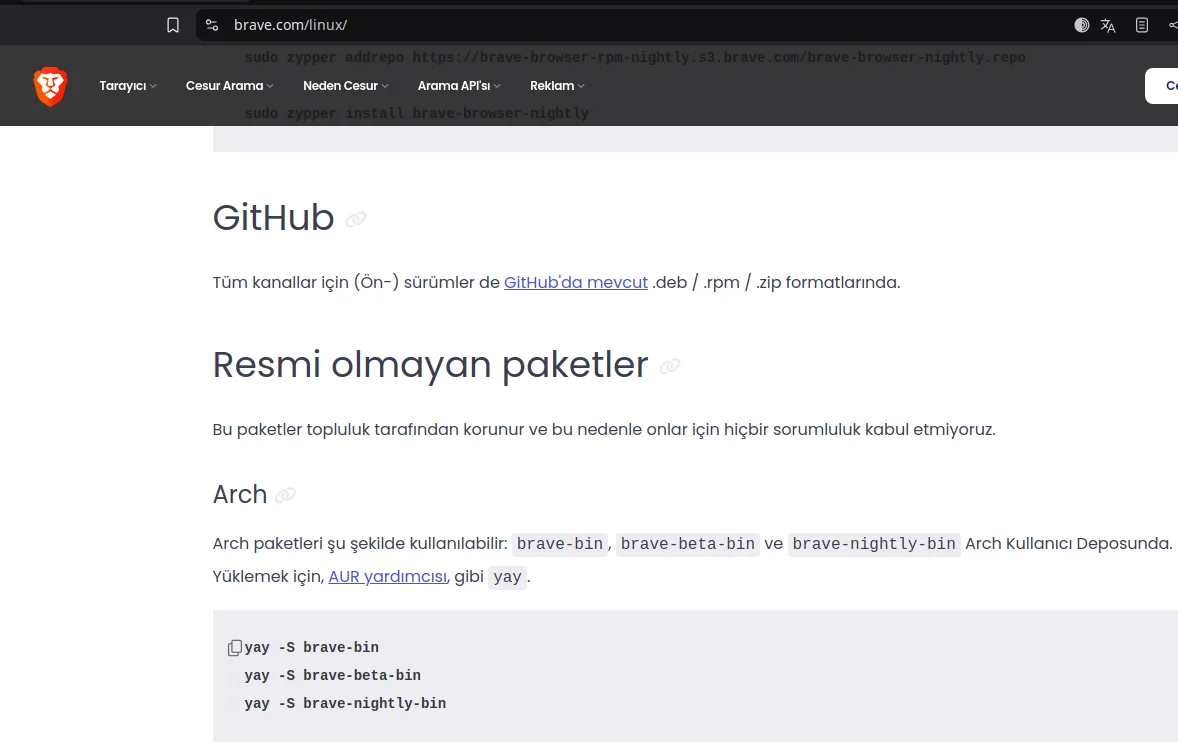This screenshot has width=1178, height=755.
Task: Click the inline brave-beta-bin code label
Action: 687,544
